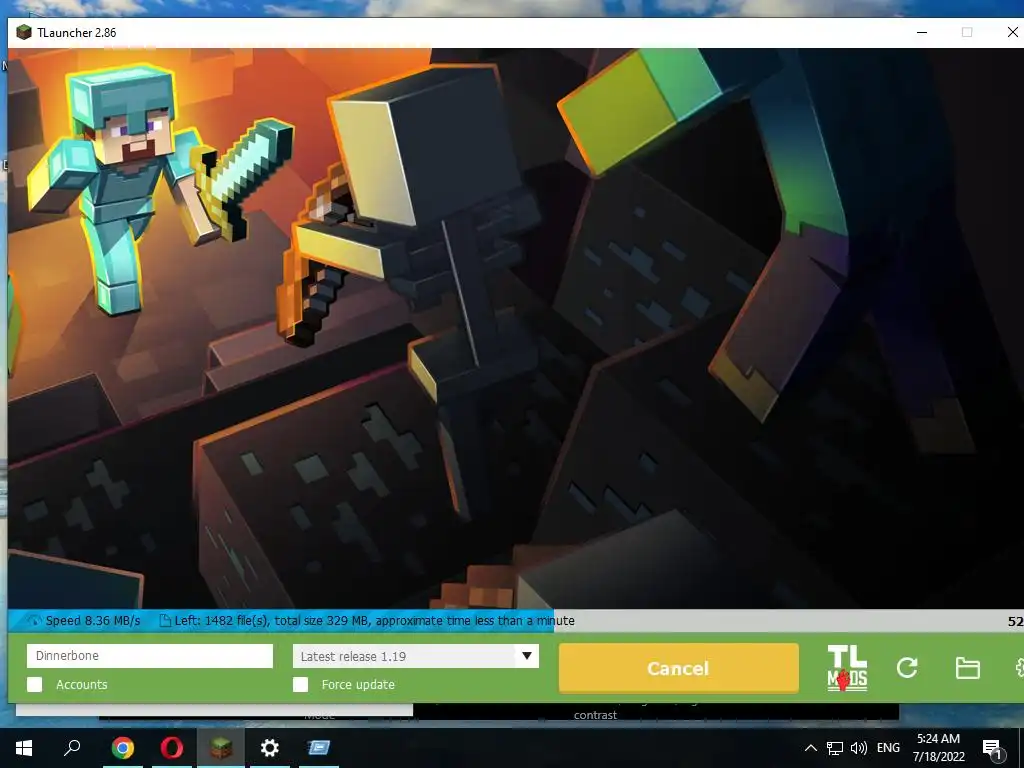Screen dimensions: 1024x768
Task: Launch Google Chrome from taskbar
Action: pyautogui.click(x=122, y=748)
